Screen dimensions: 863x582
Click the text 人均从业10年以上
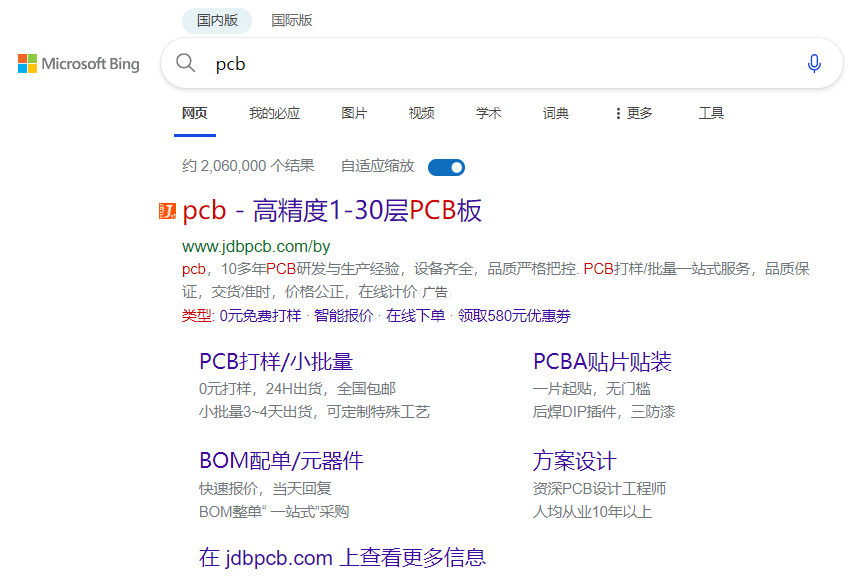pos(592,512)
